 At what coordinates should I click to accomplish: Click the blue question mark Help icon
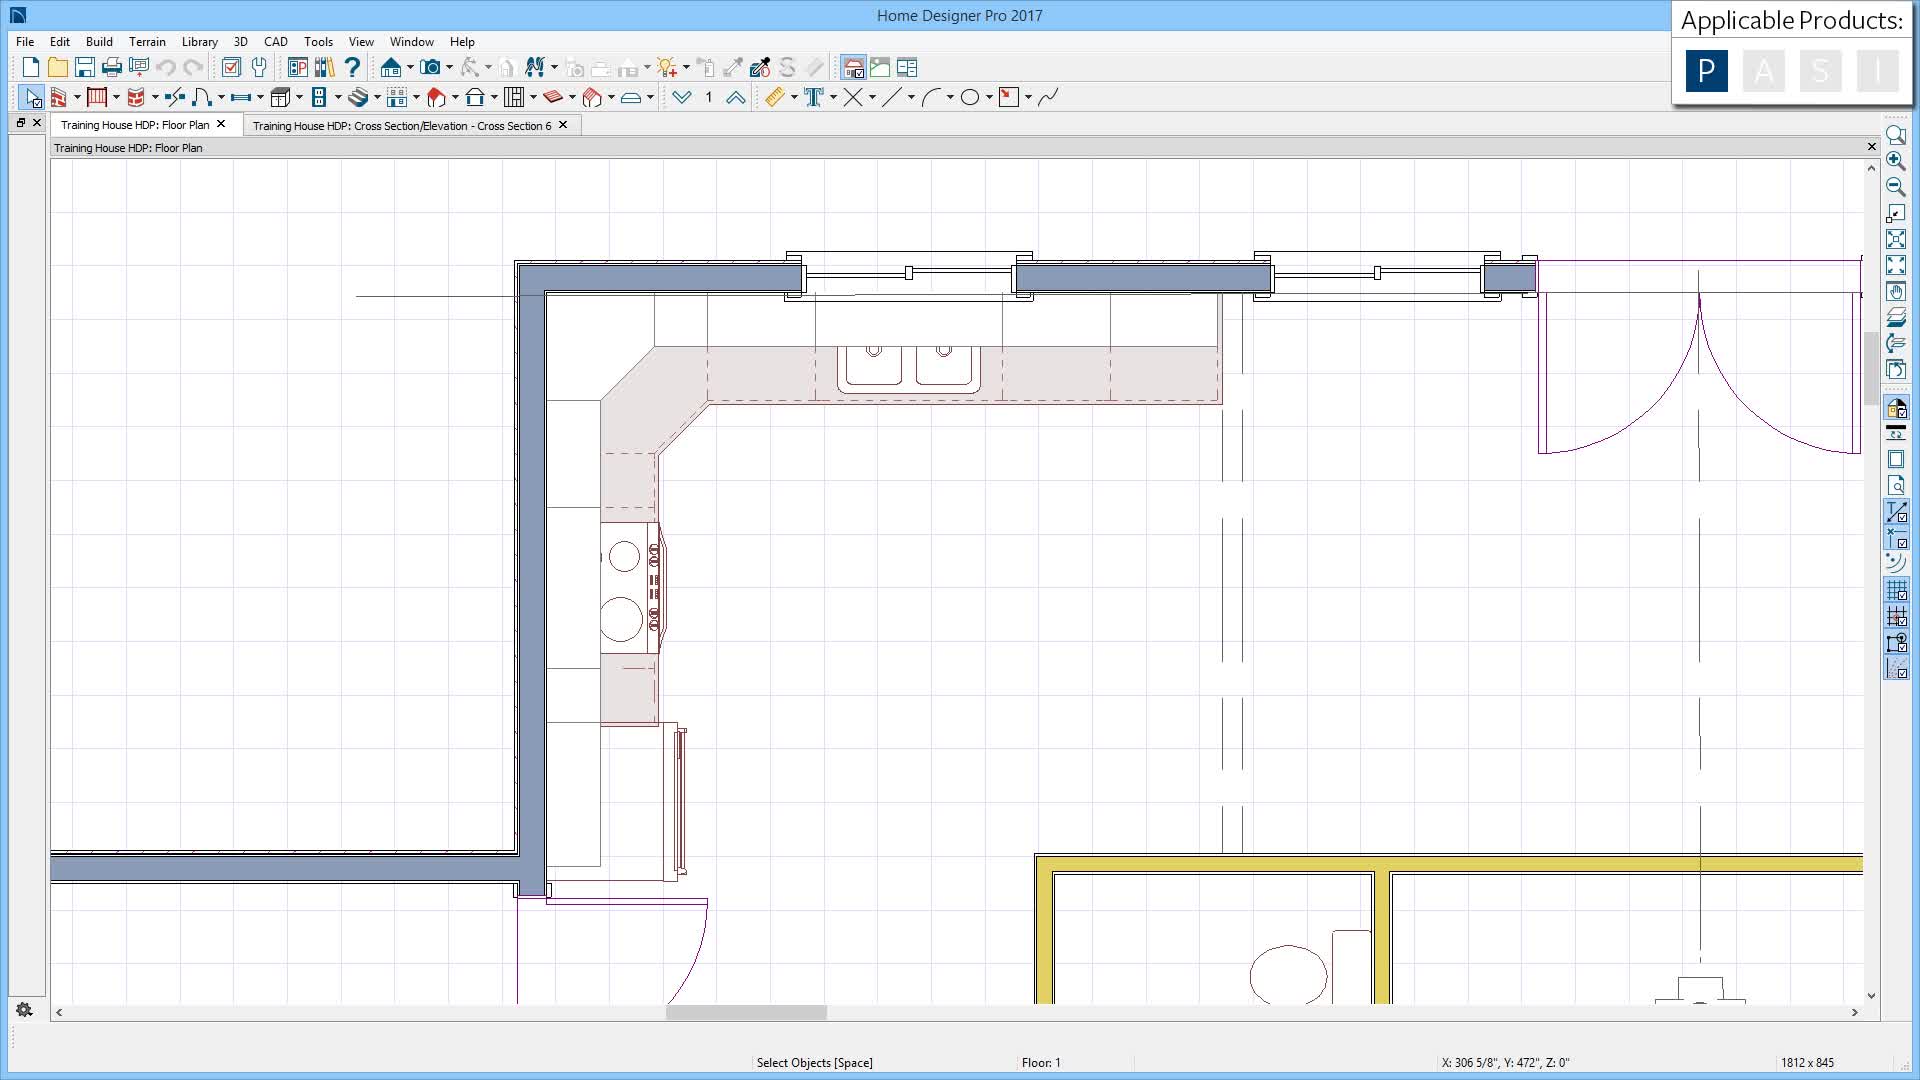click(352, 68)
